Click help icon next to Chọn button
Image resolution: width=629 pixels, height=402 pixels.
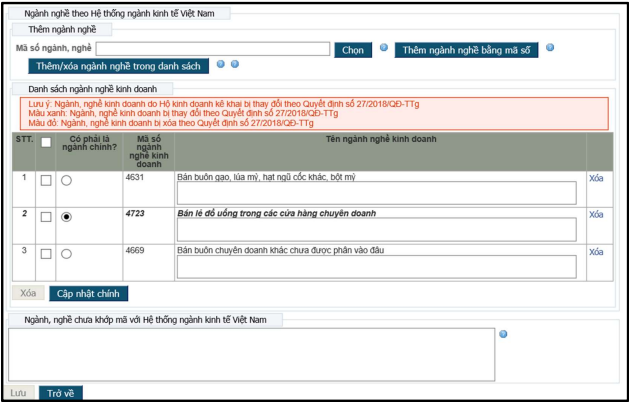tap(384, 48)
